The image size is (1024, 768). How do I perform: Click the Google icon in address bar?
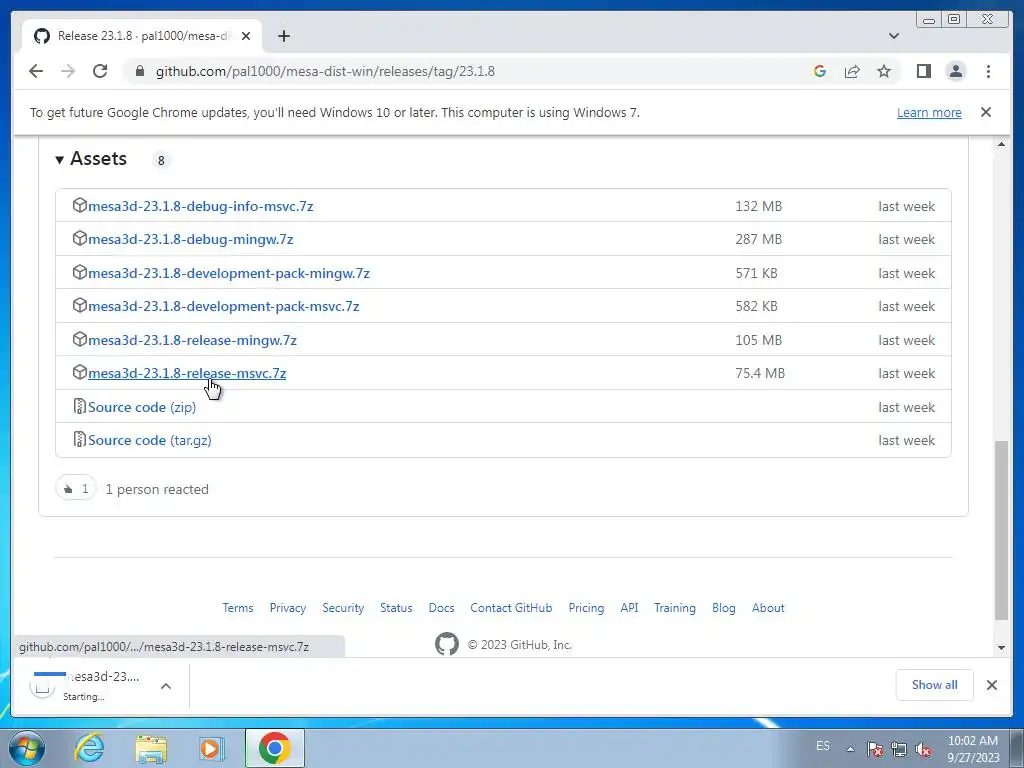click(820, 71)
